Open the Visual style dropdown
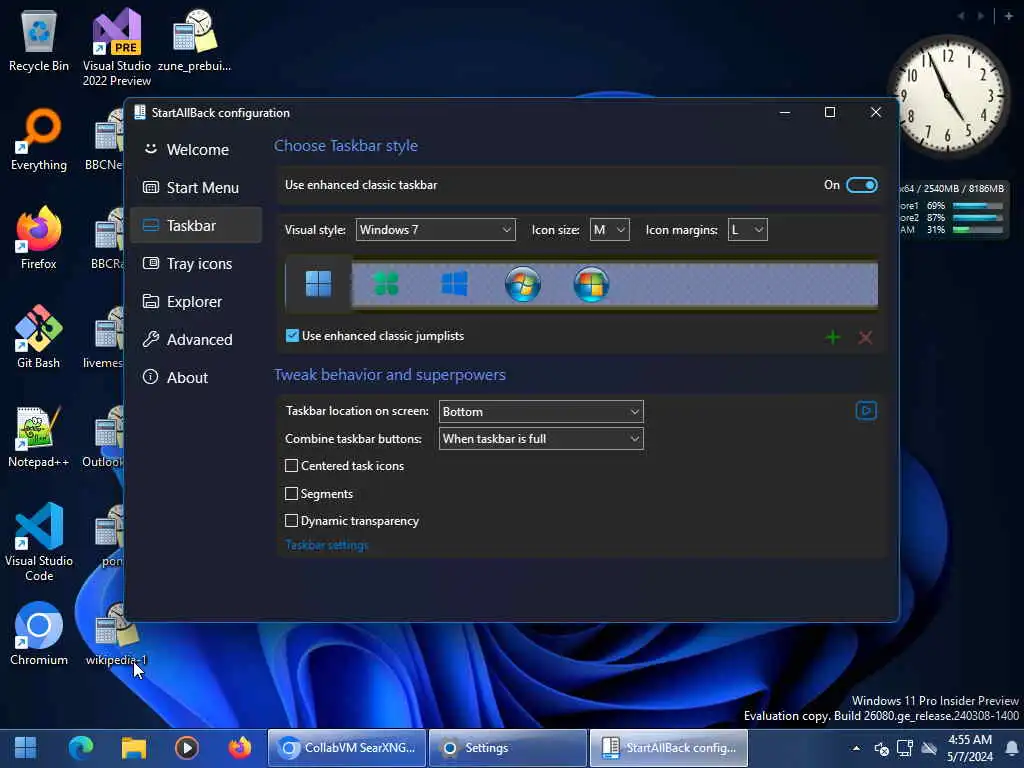Viewport: 1024px width, 768px height. point(436,230)
